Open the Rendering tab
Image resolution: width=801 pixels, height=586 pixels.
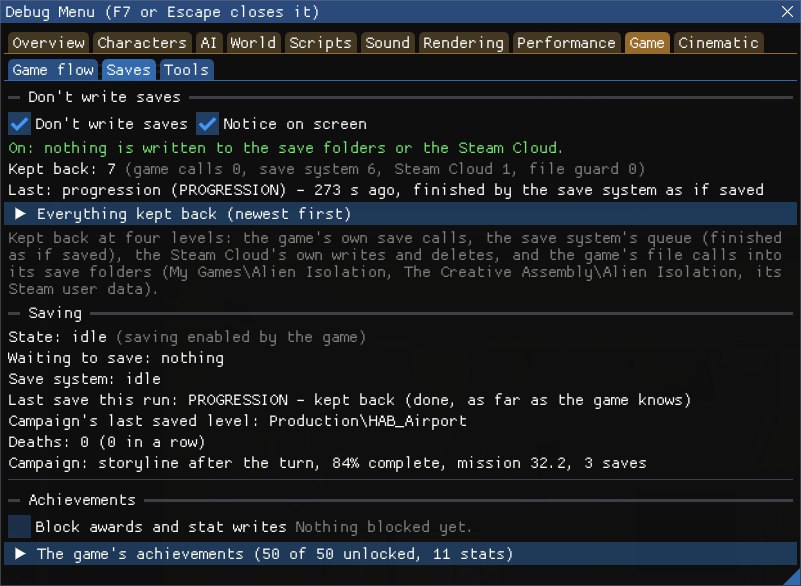click(463, 43)
